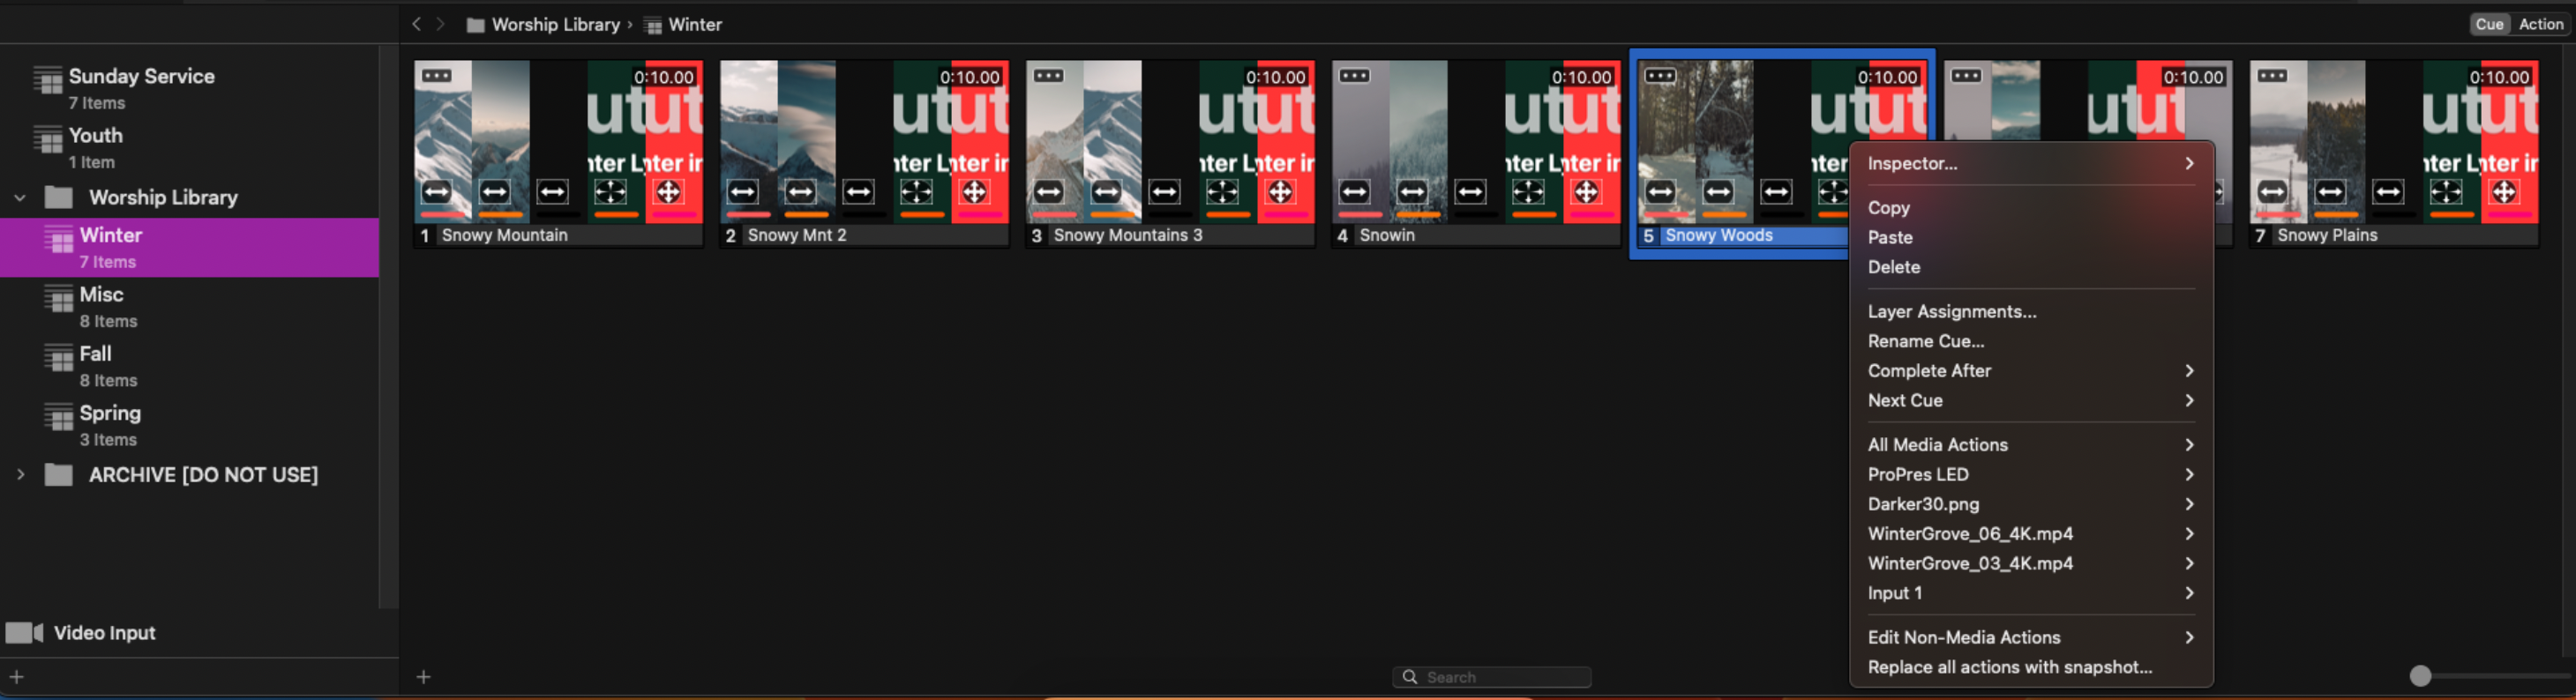This screenshot has height=700, width=2576.
Task: Click the add cue plus icon below grid
Action: coord(424,677)
